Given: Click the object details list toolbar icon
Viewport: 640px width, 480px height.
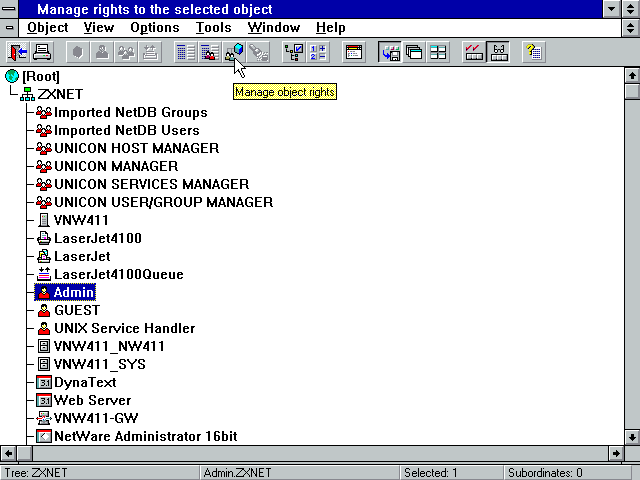Looking at the screenshot, I should pos(186,52).
